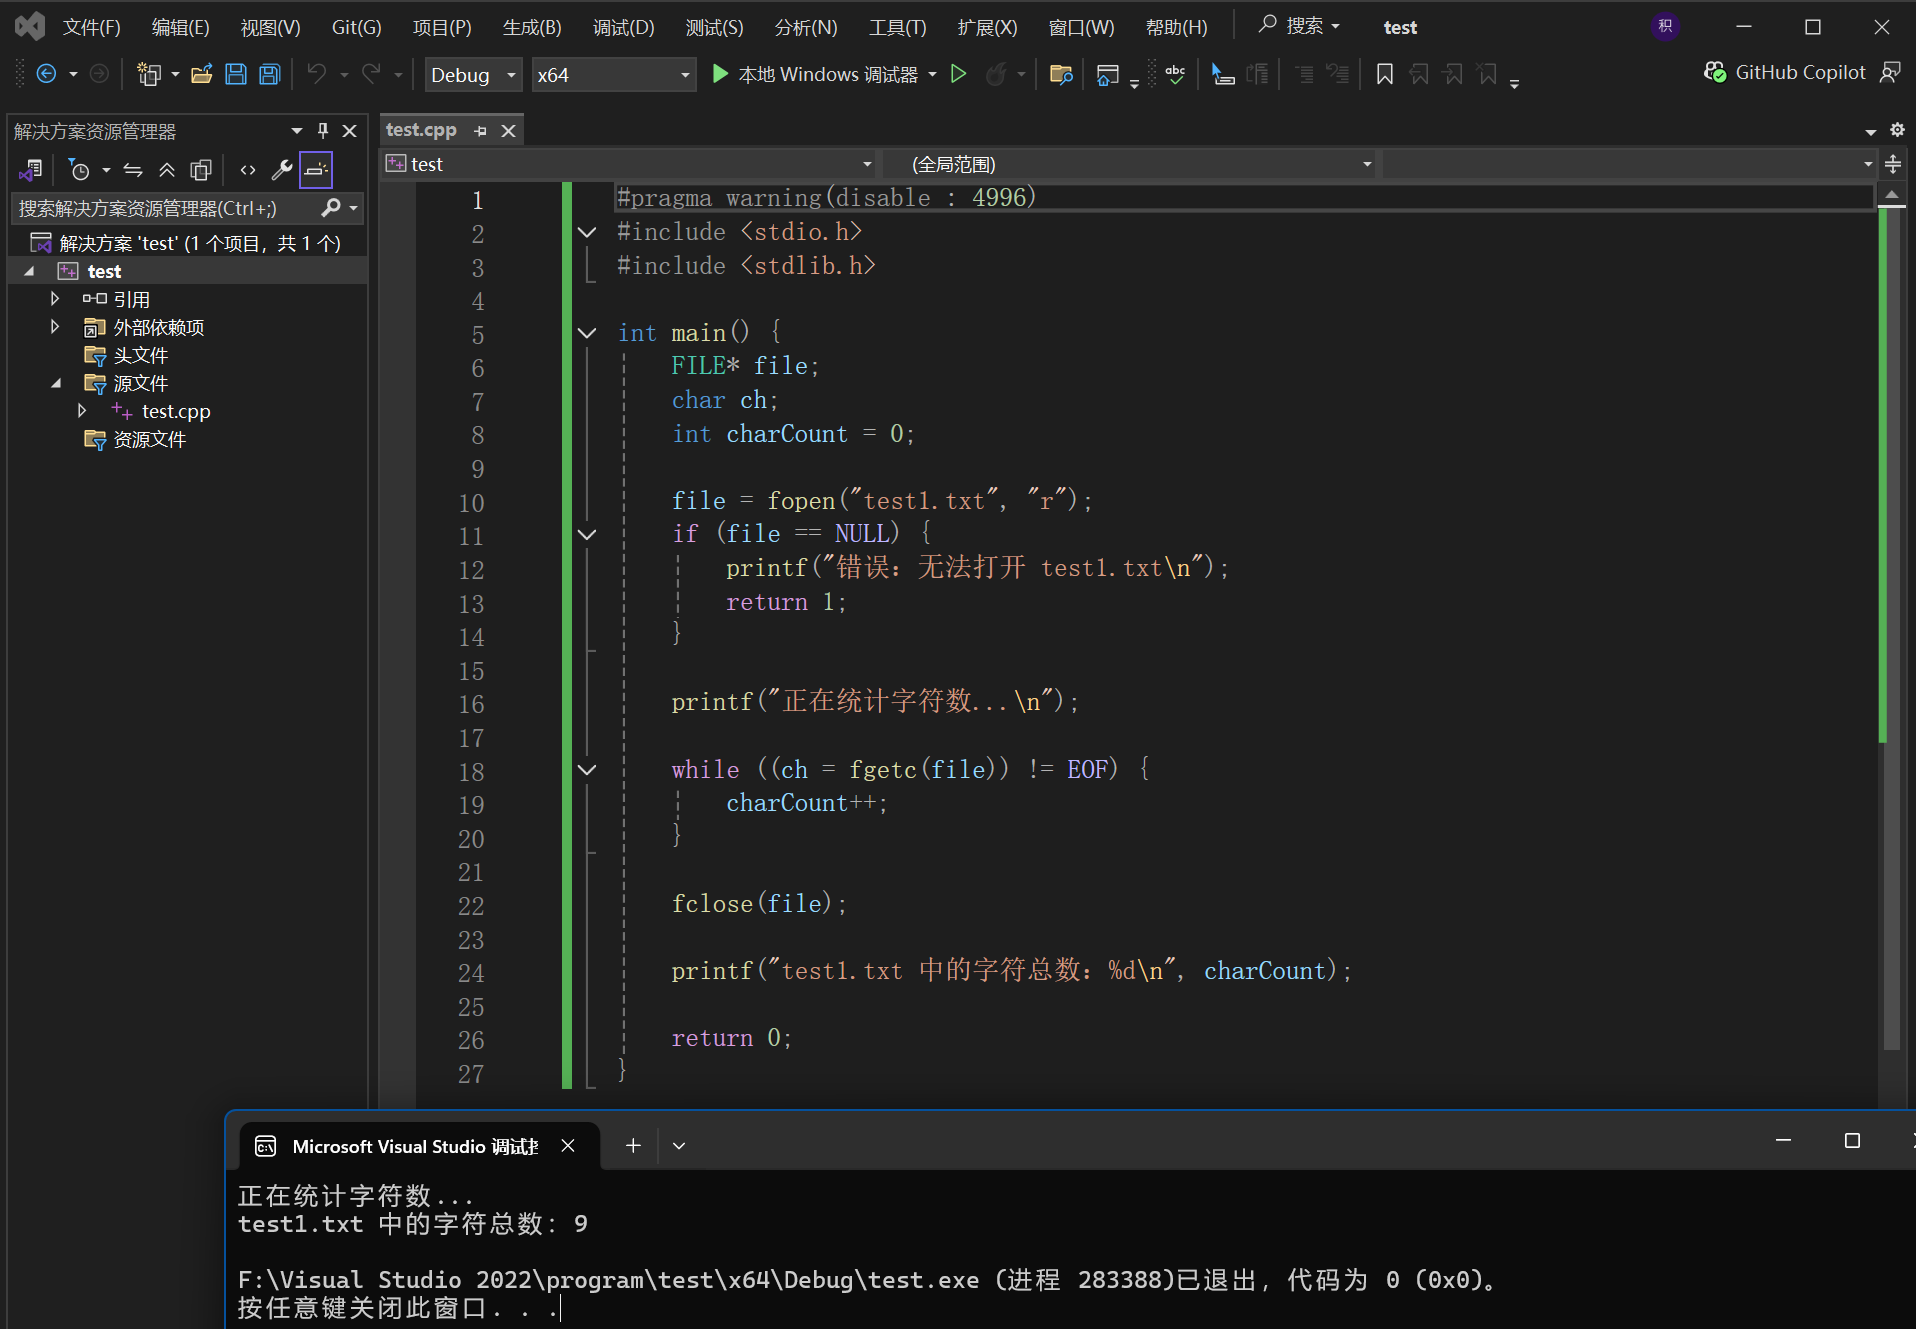Switch views using the Solution Explorer view icon

(31, 170)
